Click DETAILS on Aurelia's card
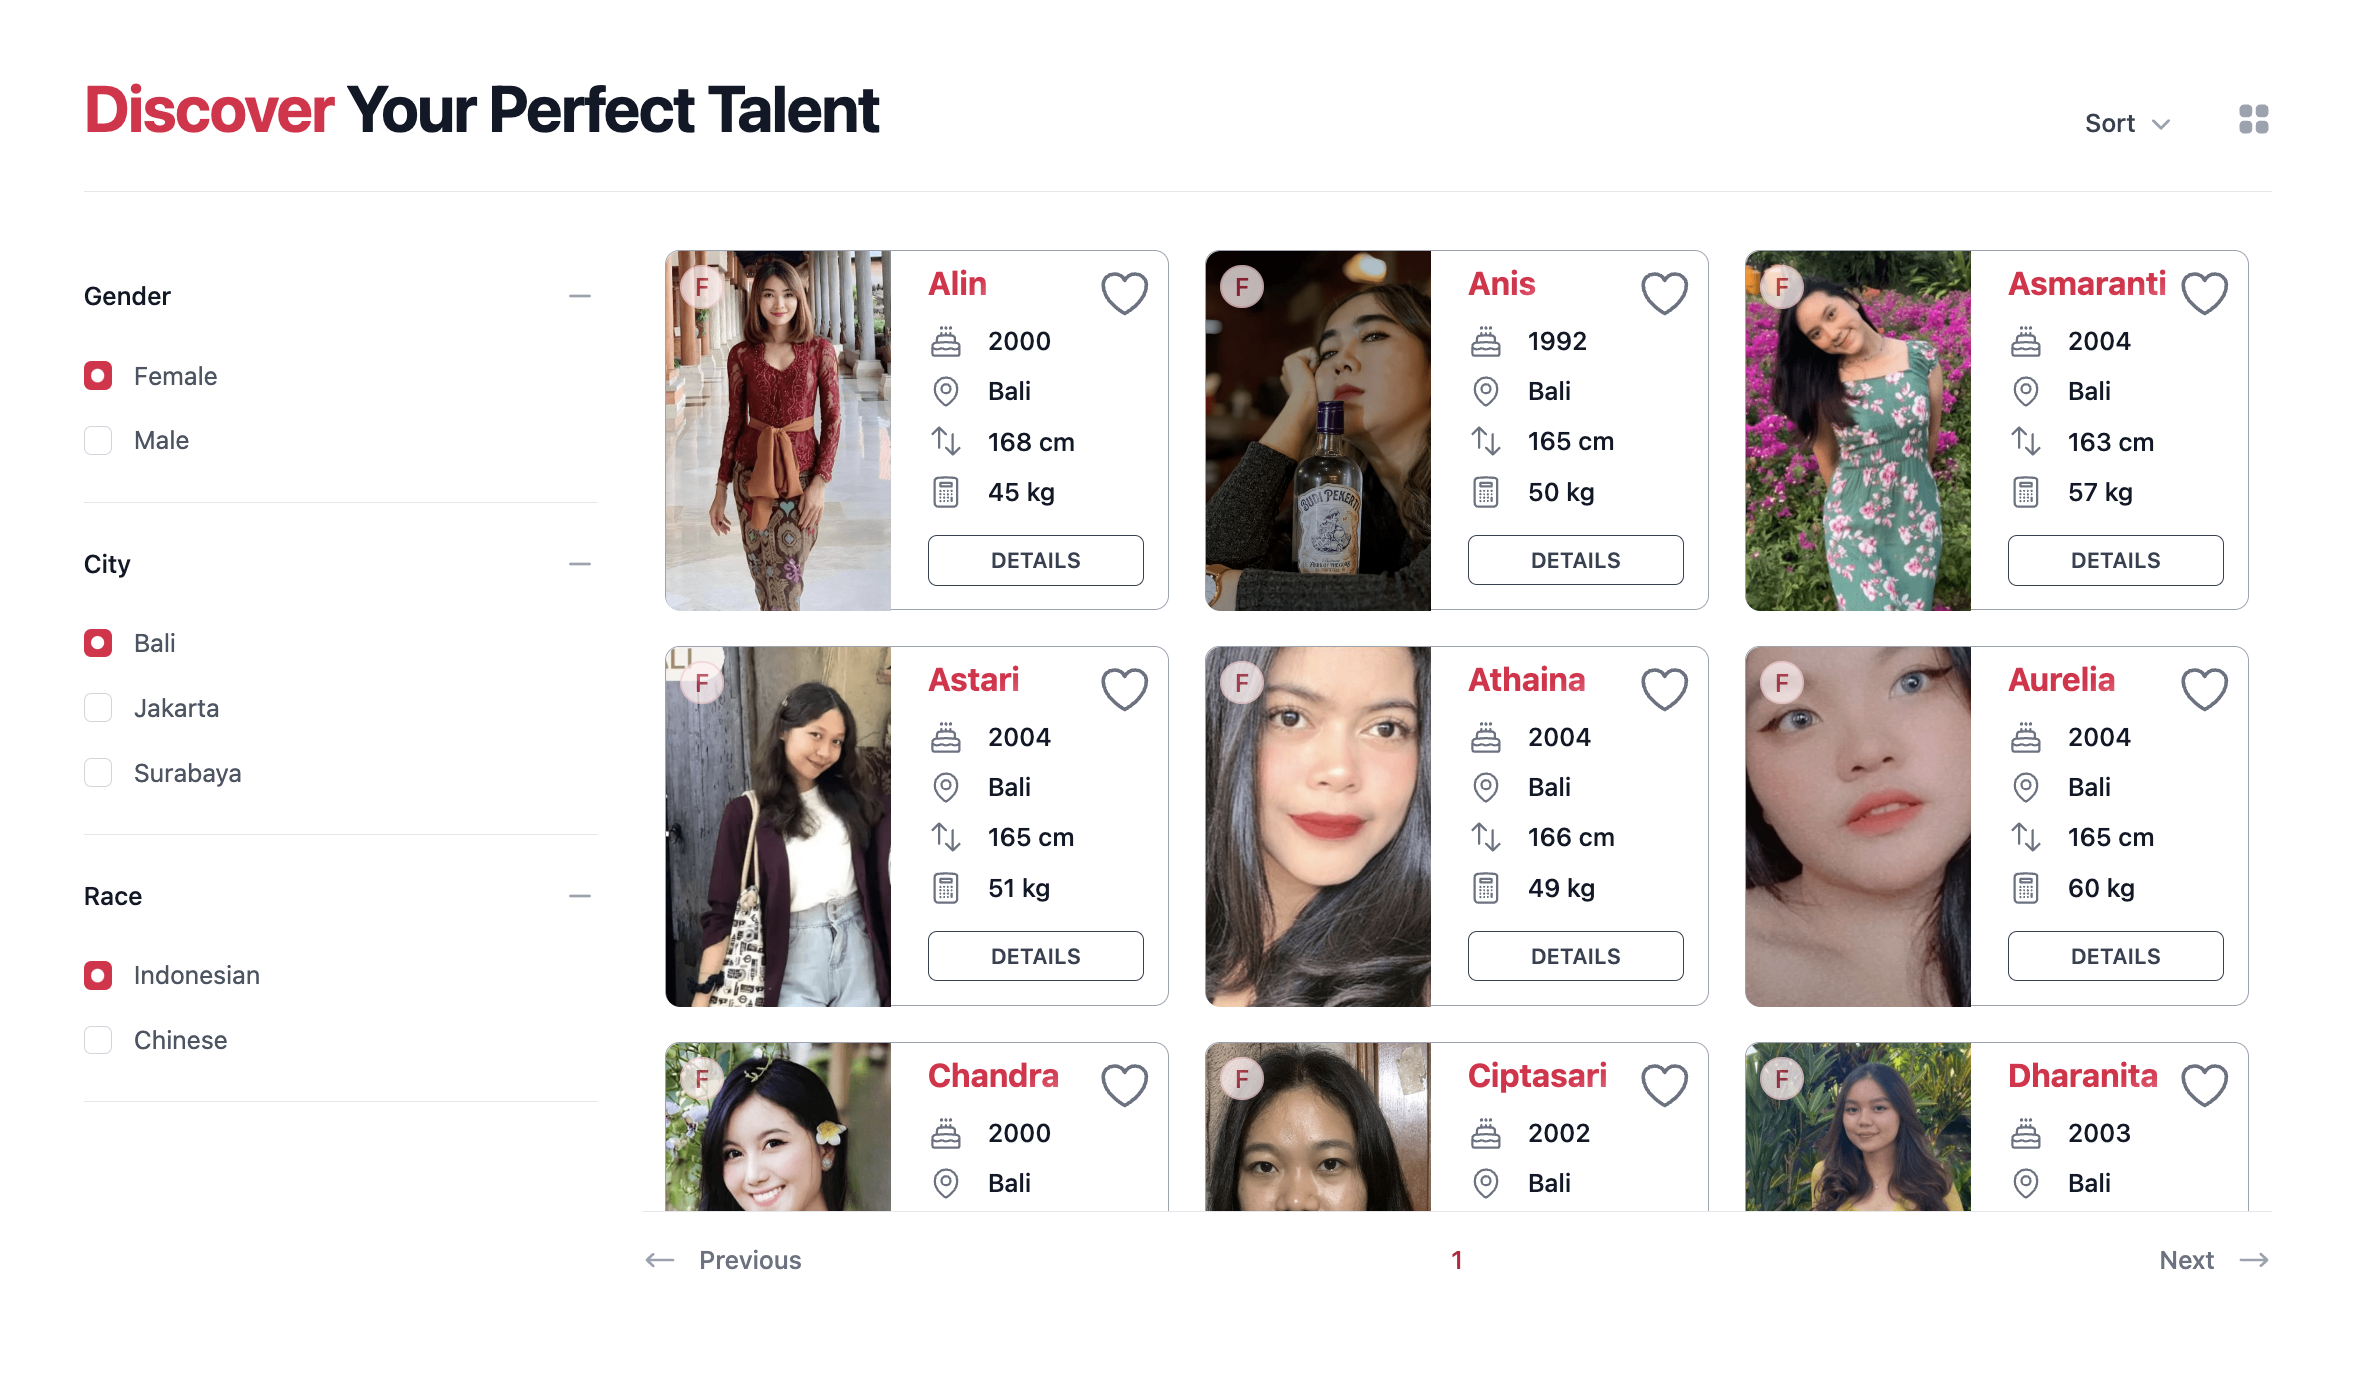This screenshot has height=1378, width=2366. point(2115,956)
